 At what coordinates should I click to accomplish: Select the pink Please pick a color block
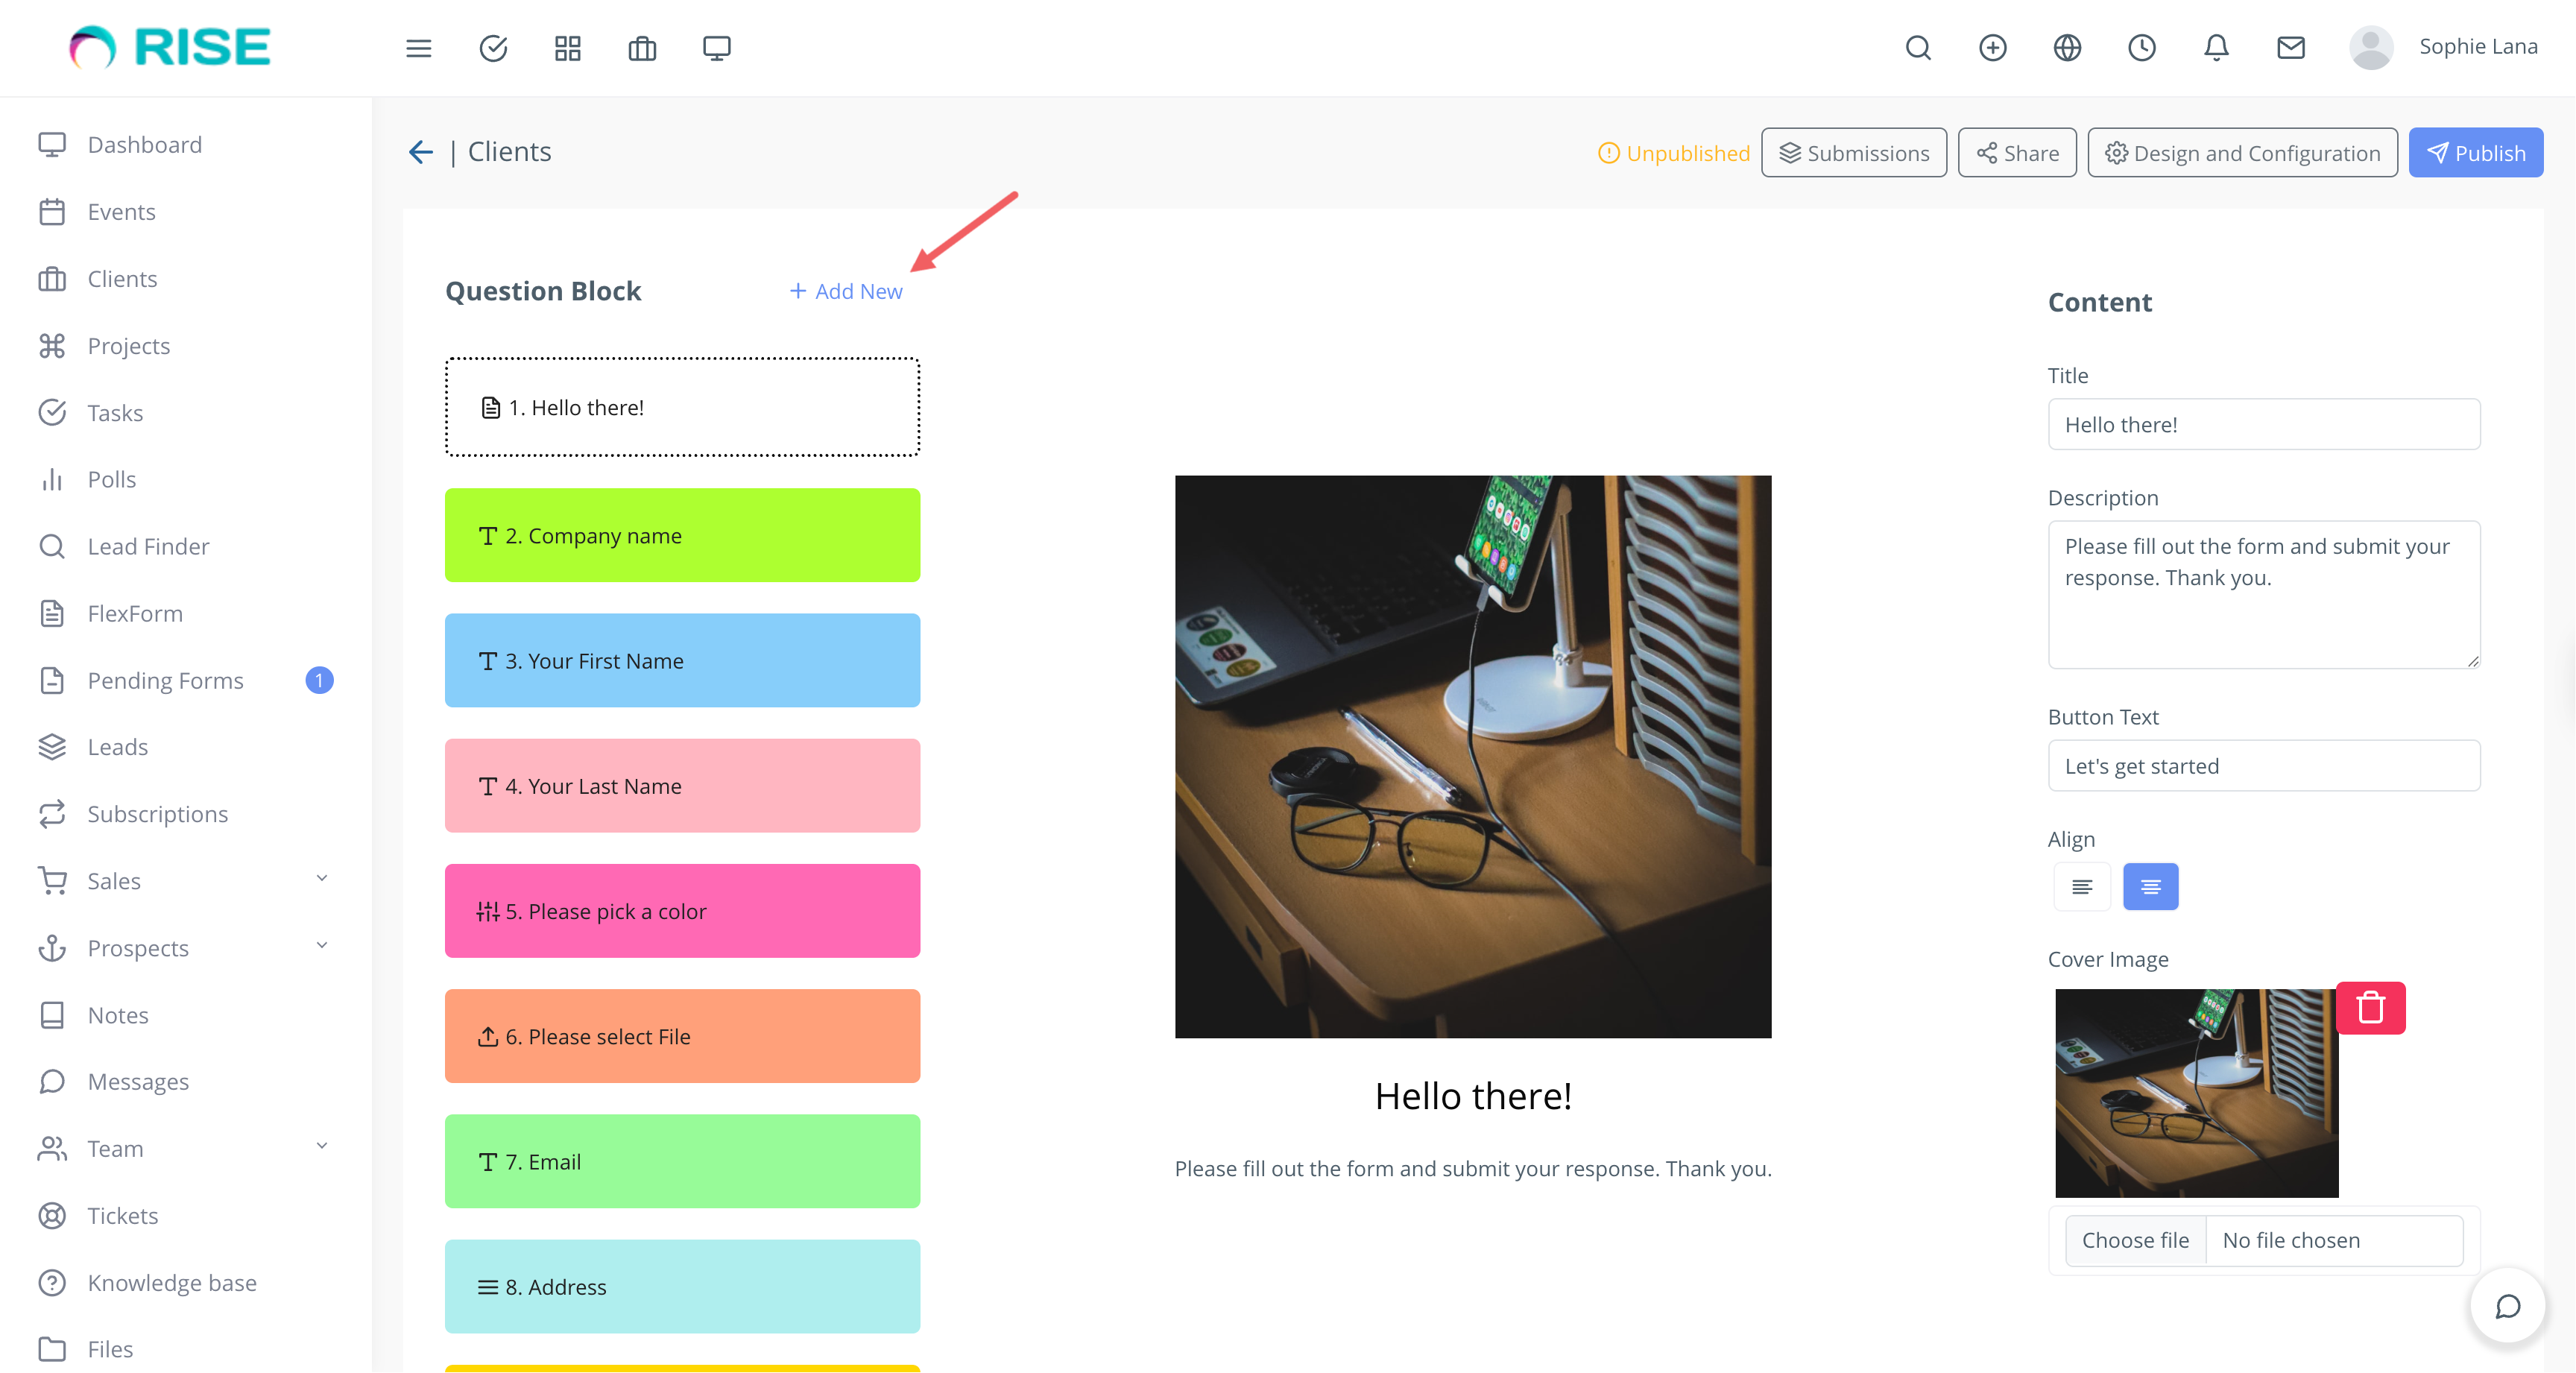pyautogui.click(x=682, y=911)
